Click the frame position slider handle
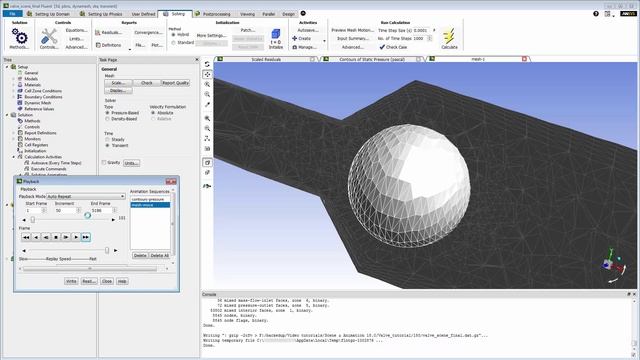The image size is (640, 360). click(x=33, y=220)
